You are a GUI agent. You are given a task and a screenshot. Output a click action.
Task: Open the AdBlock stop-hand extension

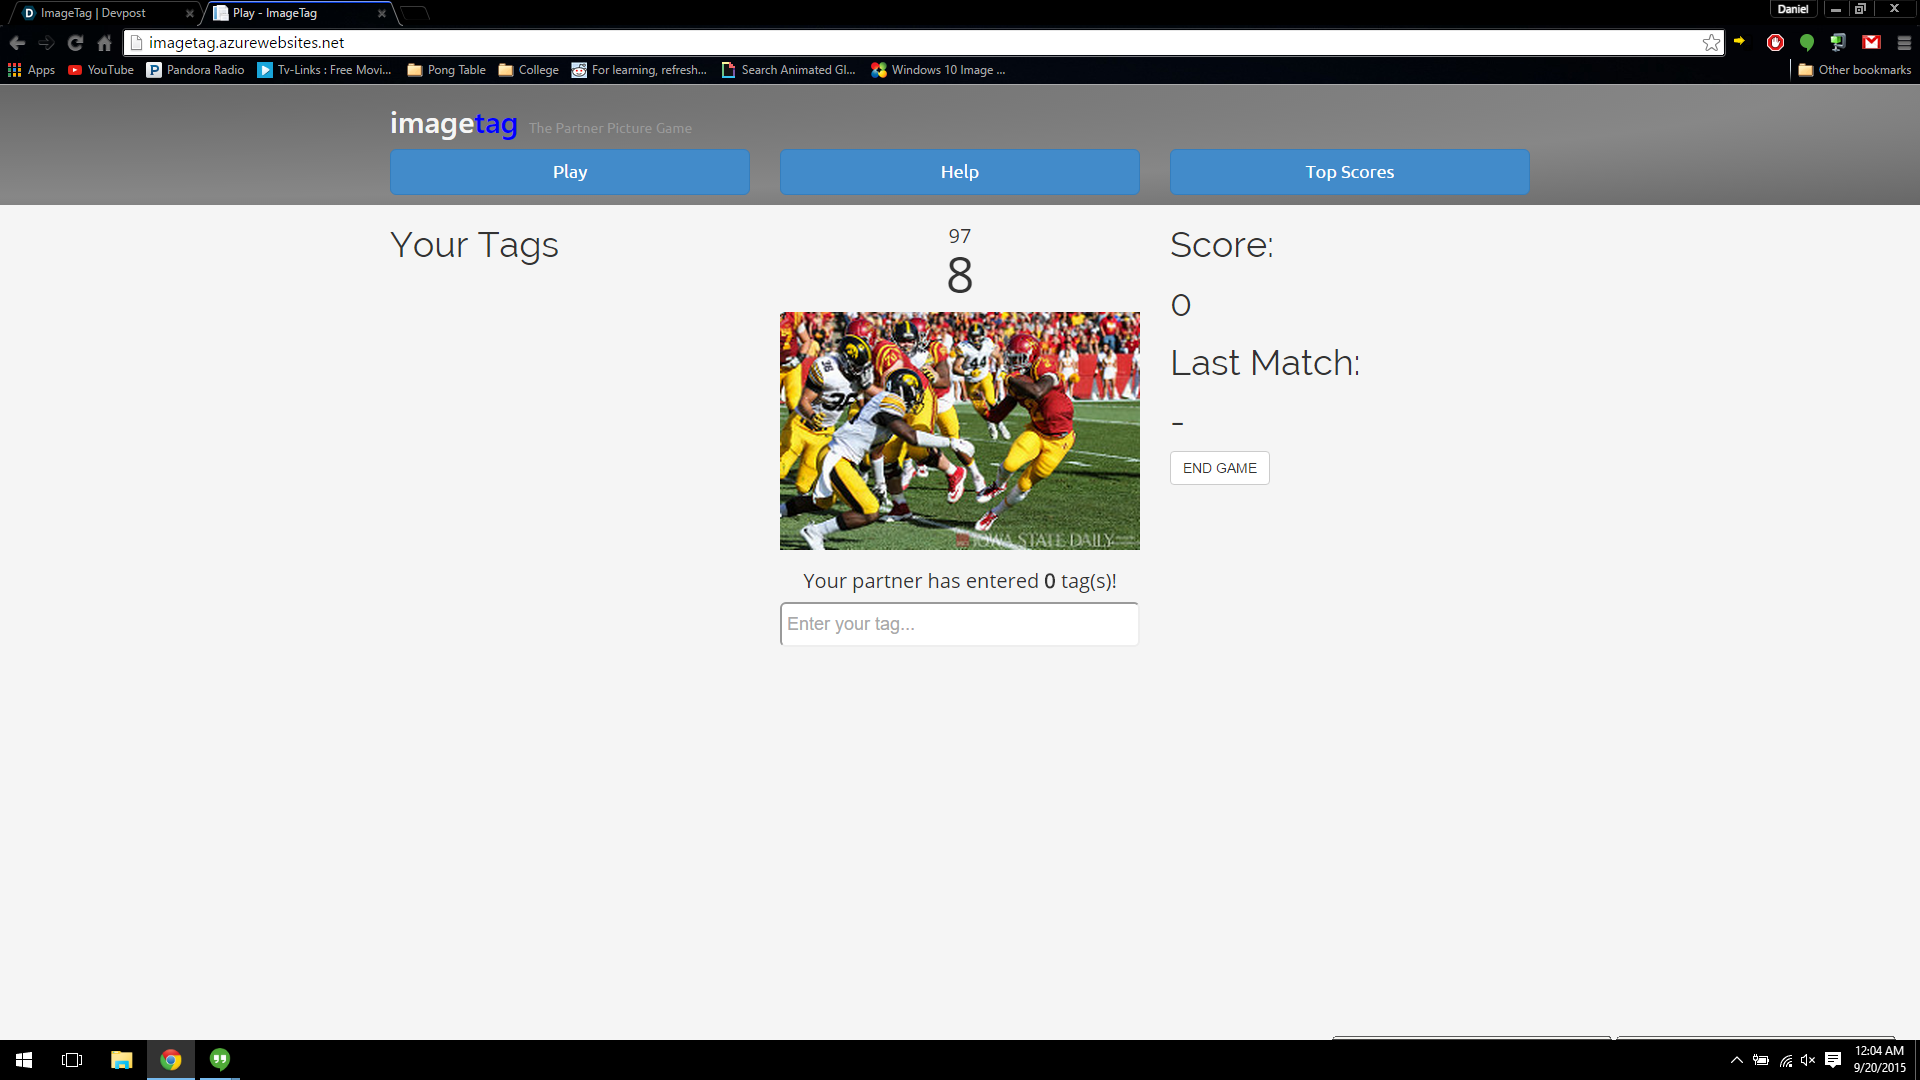click(x=1775, y=43)
